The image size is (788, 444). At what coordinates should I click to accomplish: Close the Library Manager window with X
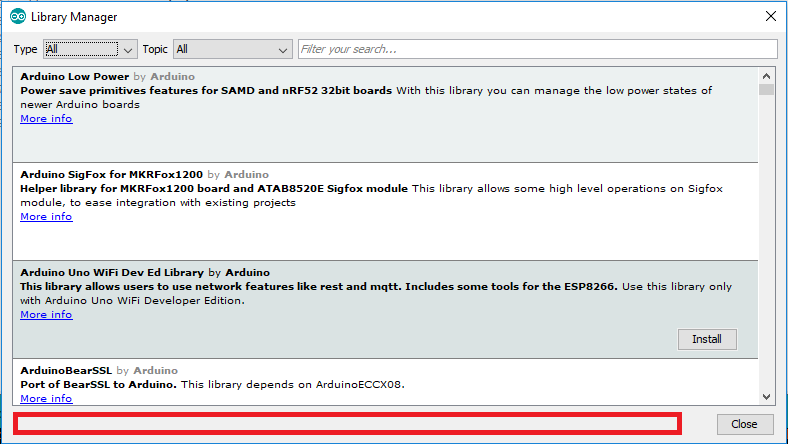pos(771,16)
